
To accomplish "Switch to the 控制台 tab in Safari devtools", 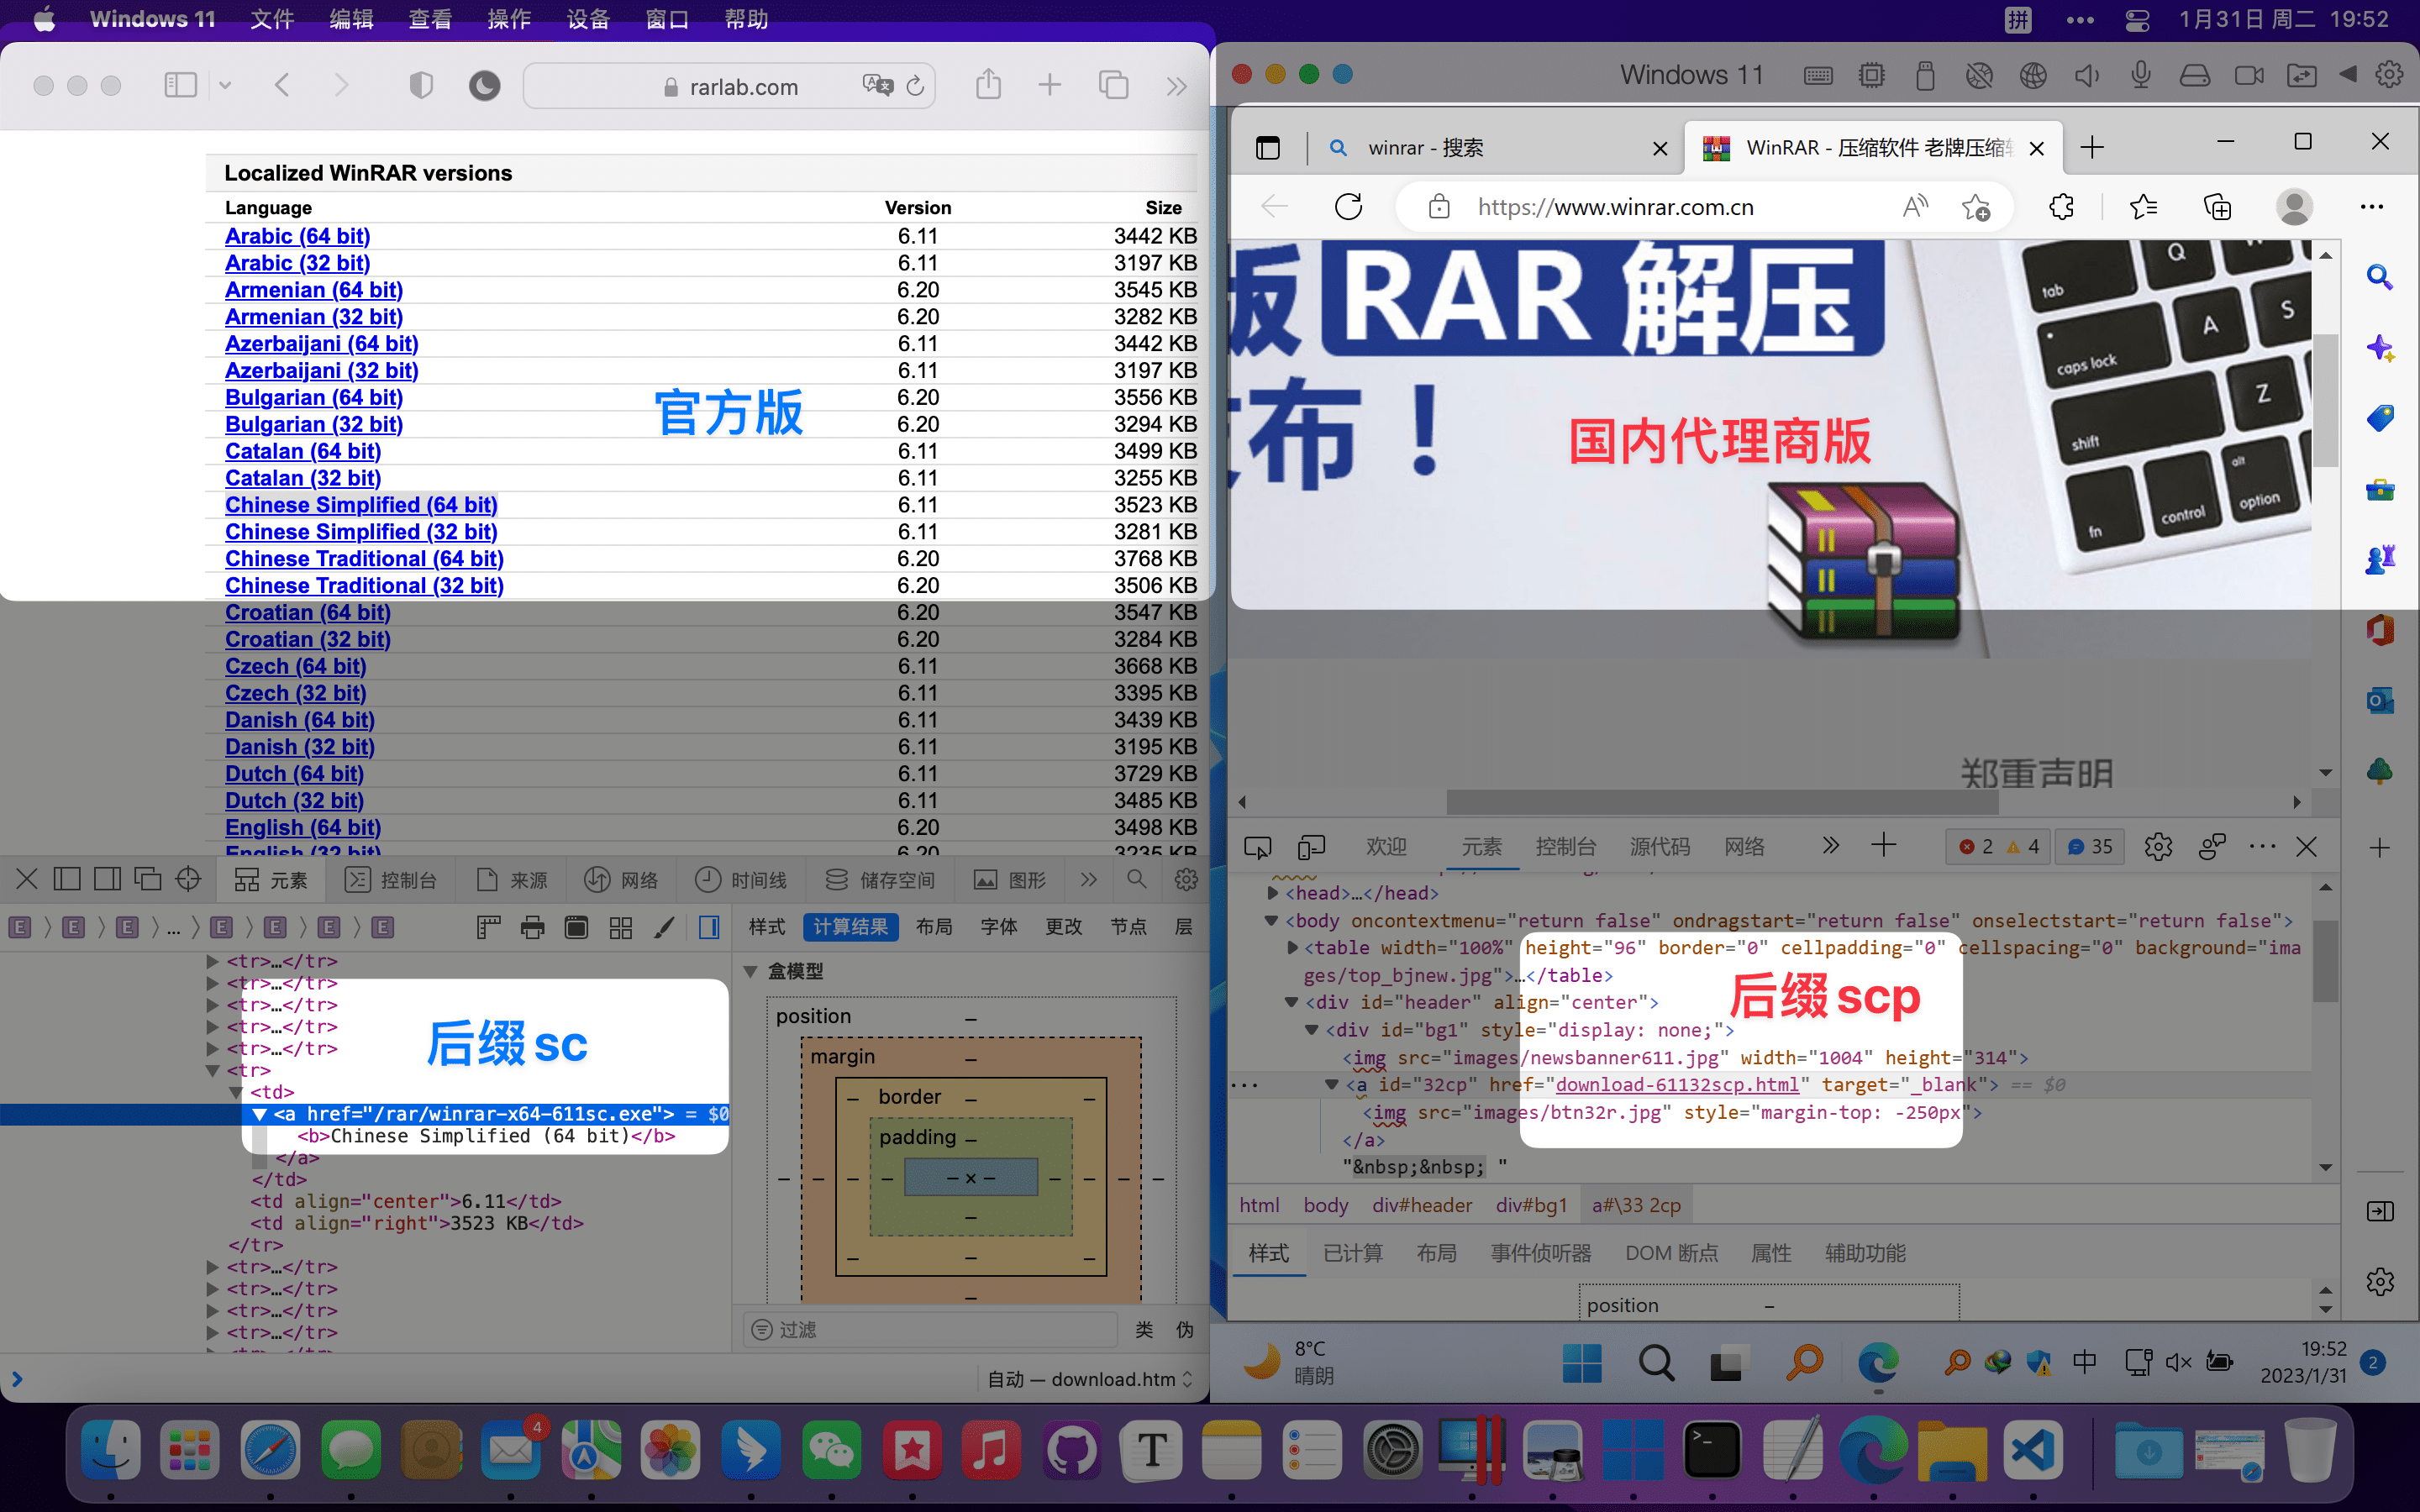I will click(392, 879).
